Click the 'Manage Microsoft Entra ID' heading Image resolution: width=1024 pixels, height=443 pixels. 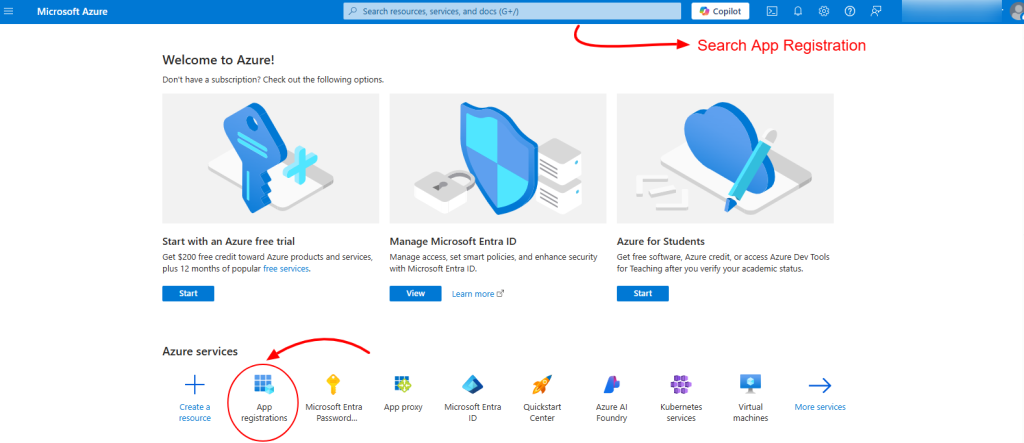(453, 241)
